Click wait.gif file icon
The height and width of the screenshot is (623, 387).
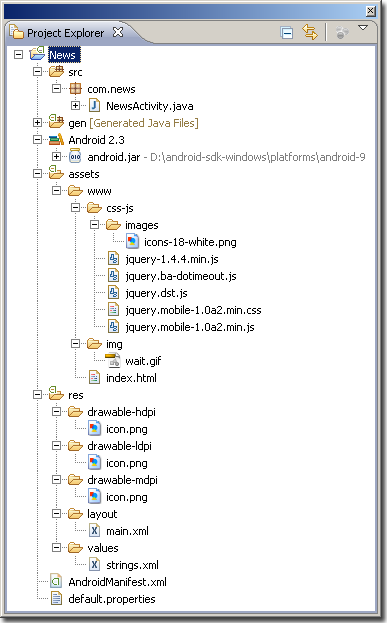(113, 360)
